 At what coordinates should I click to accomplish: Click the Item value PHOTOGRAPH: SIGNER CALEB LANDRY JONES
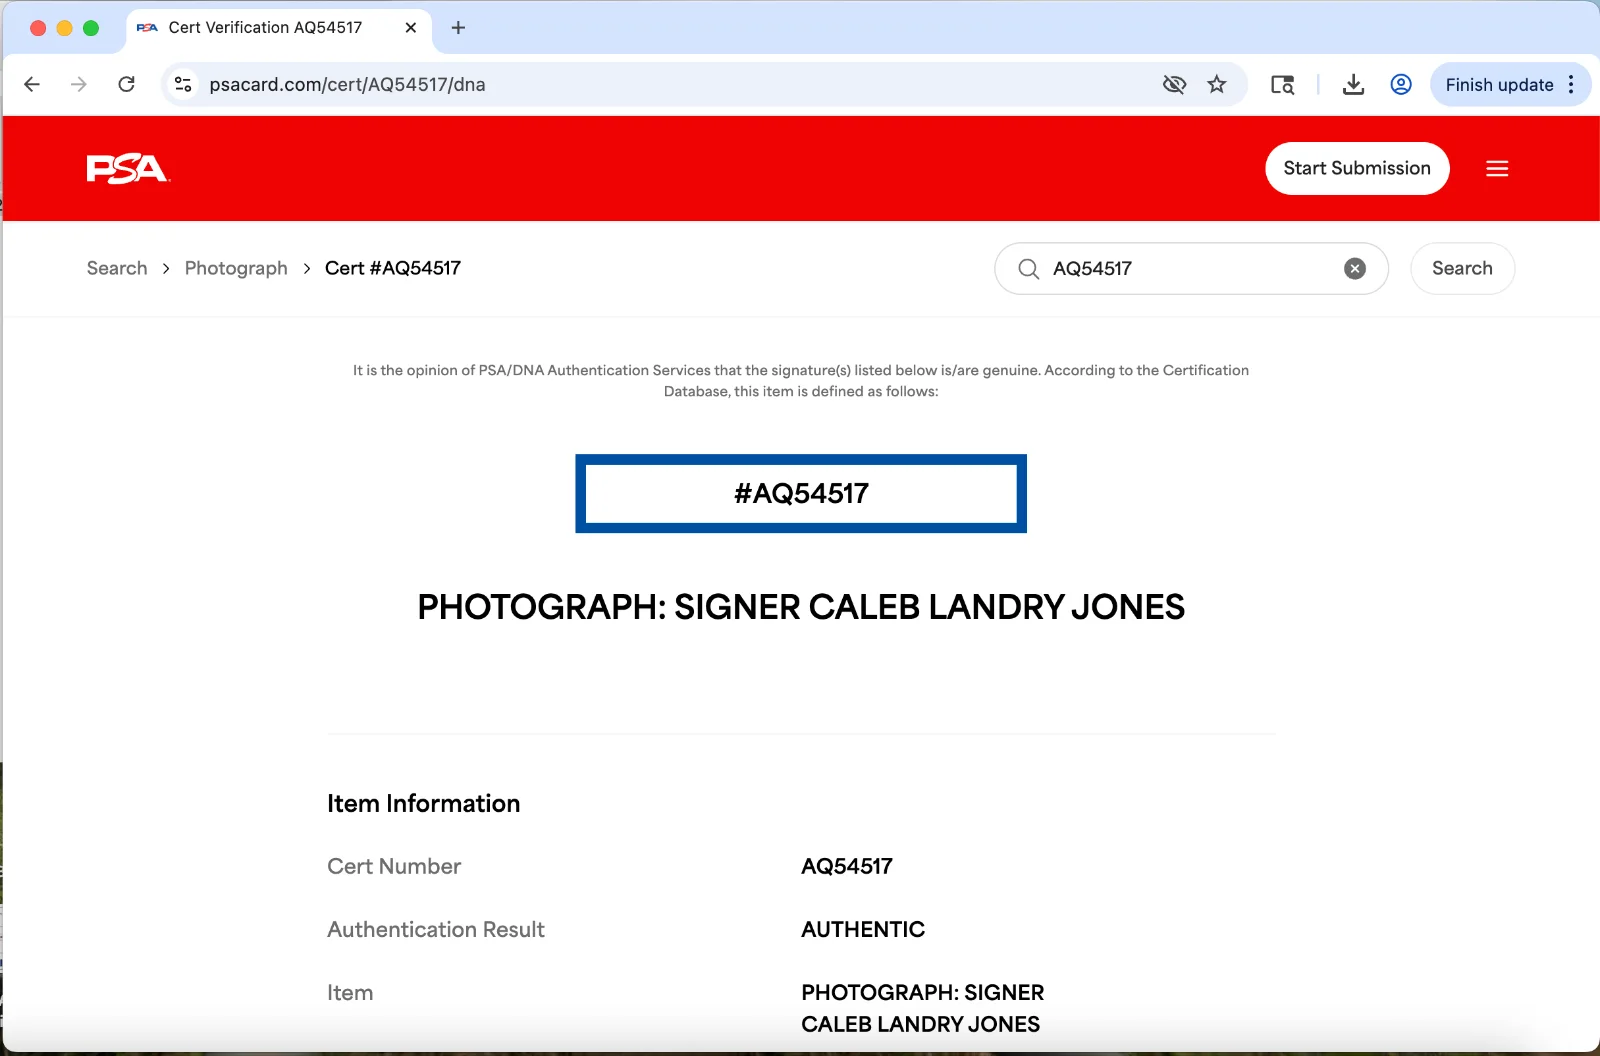[922, 1009]
